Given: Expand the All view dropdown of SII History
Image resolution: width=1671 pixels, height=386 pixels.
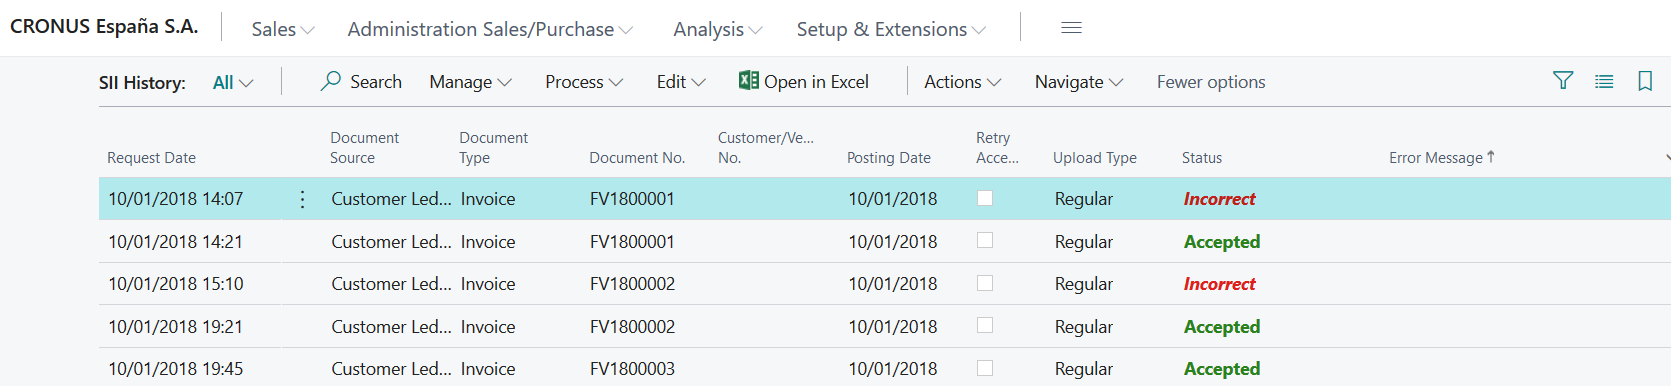Looking at the screenshot, I should (x=233, y=83).
